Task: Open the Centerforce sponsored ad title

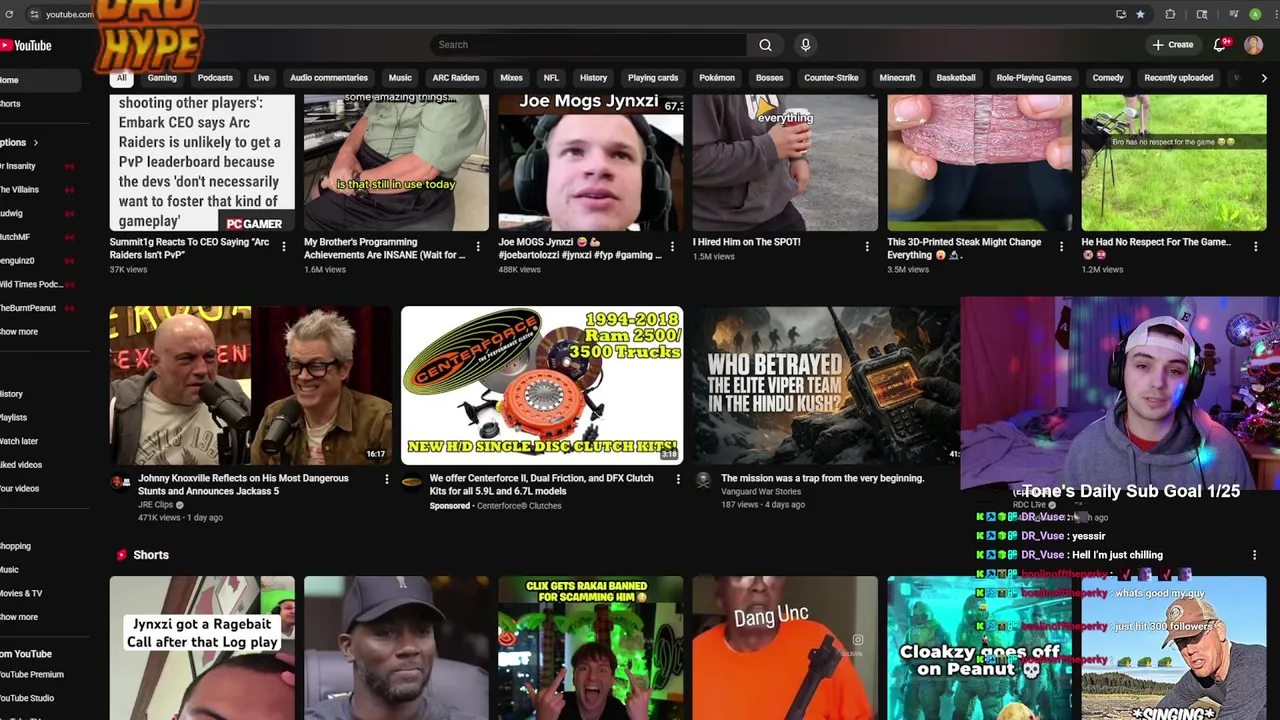Action: coord(541,484)
